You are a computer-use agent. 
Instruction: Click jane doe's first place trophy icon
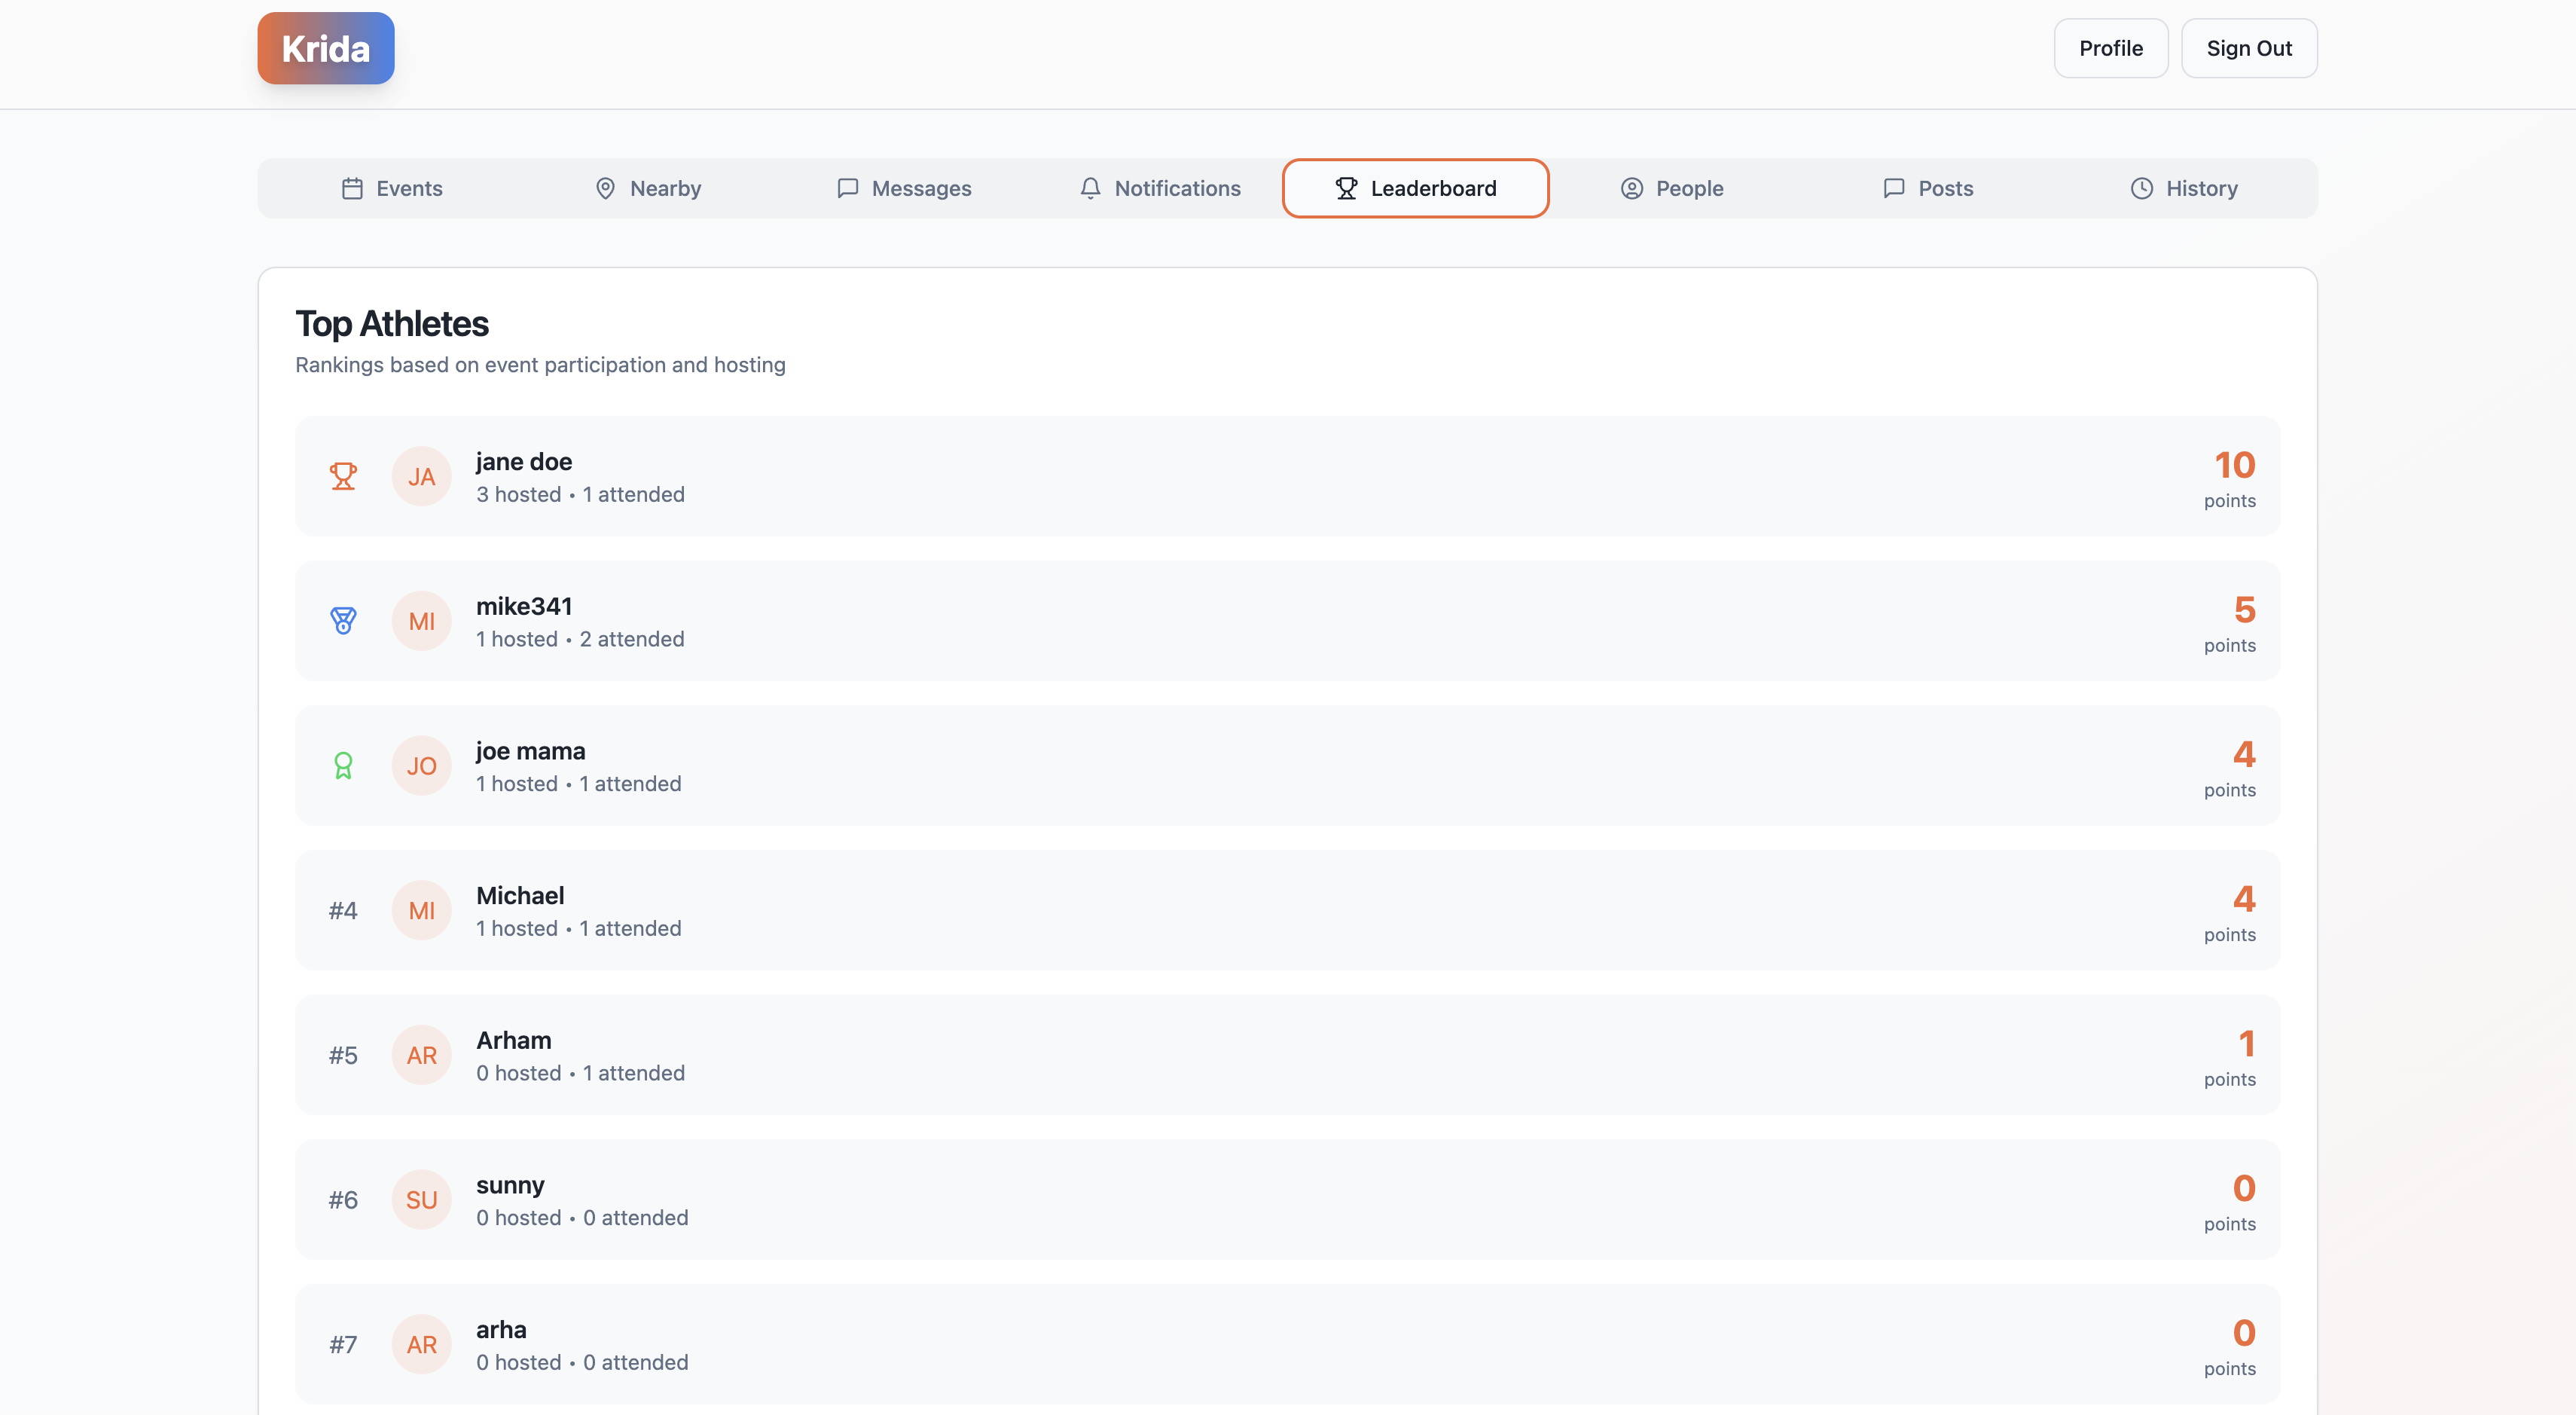coord(343,476)
